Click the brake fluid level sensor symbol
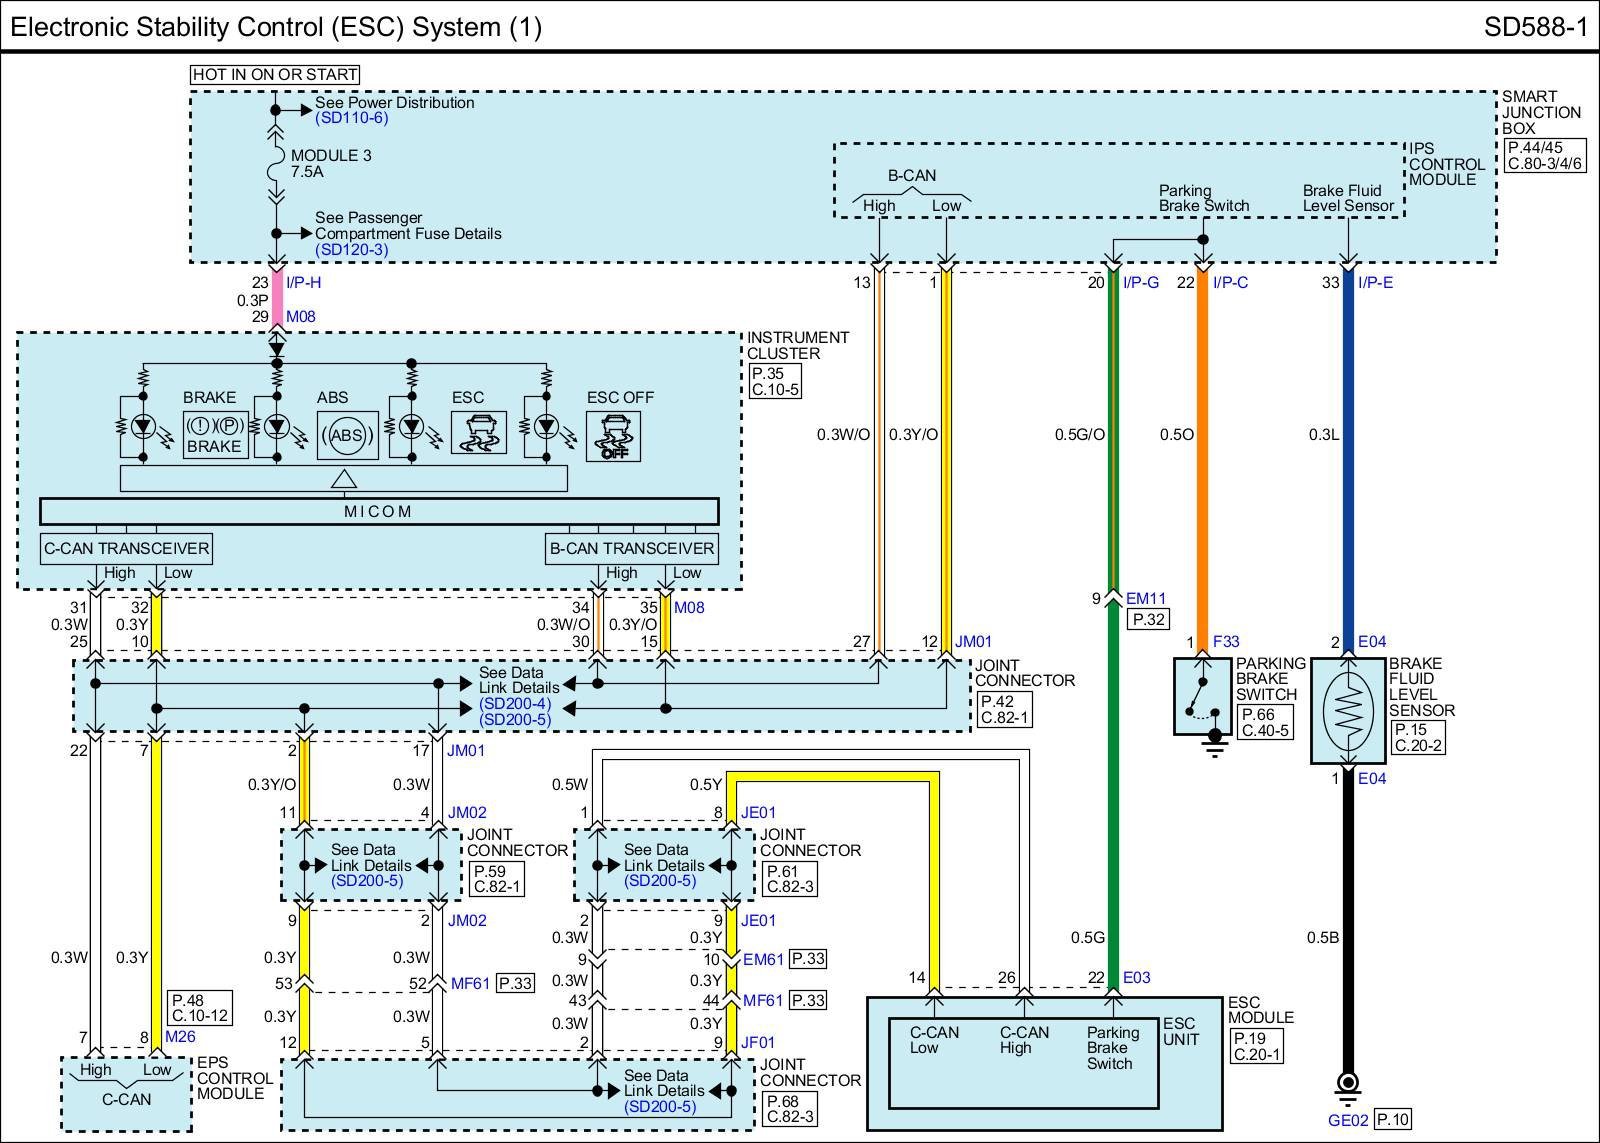The image size is (1600, 1143). pyautogui.click(x=1347, y=710)
